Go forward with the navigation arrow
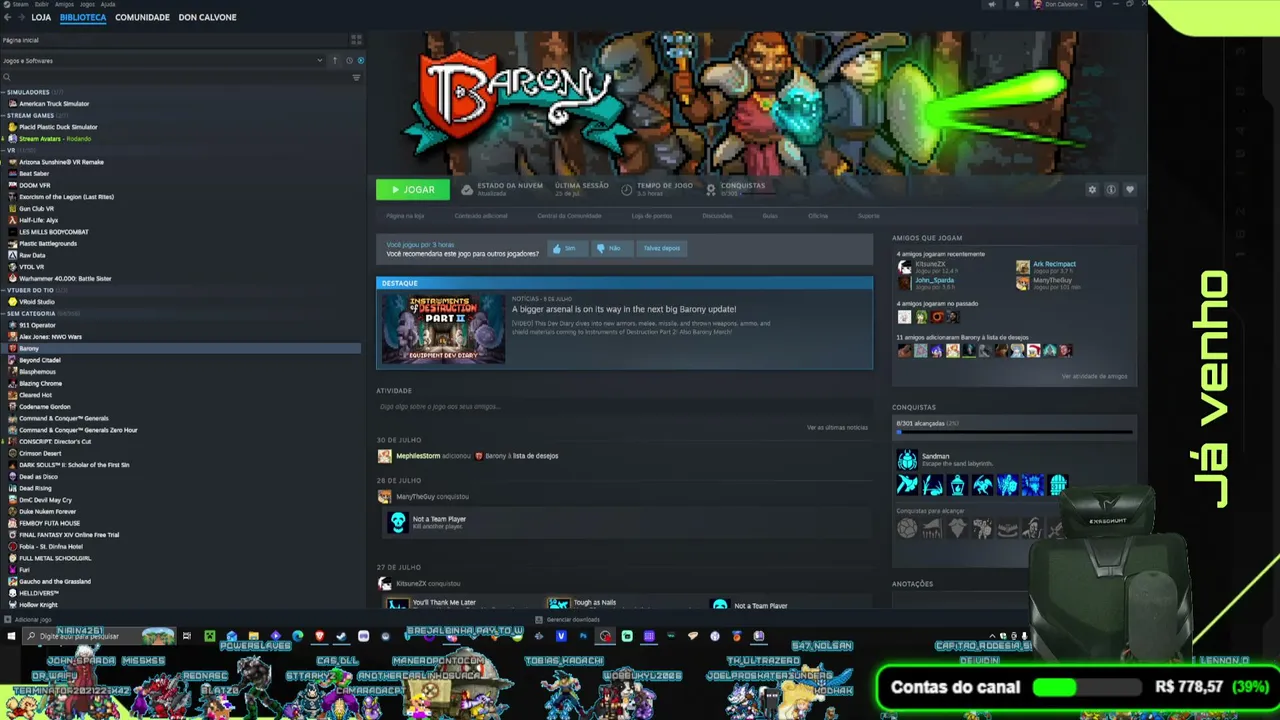Screen dimensions: 1280x720 (x=20, y=17)
